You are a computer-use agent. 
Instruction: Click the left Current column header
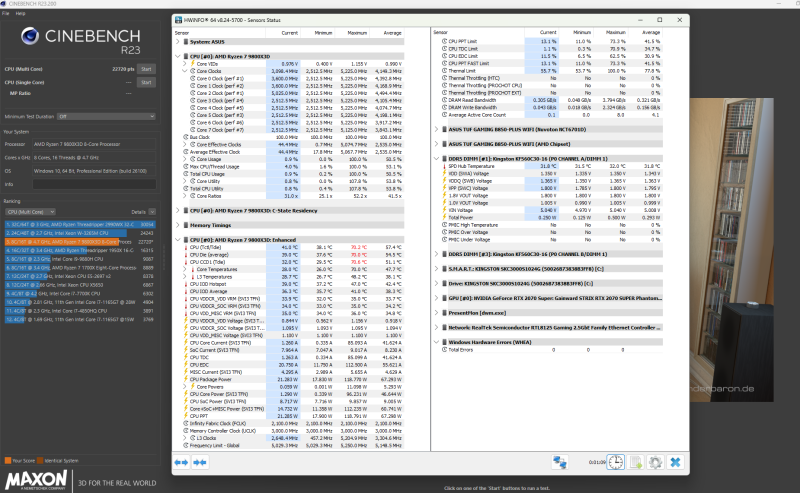click(289, 33)
